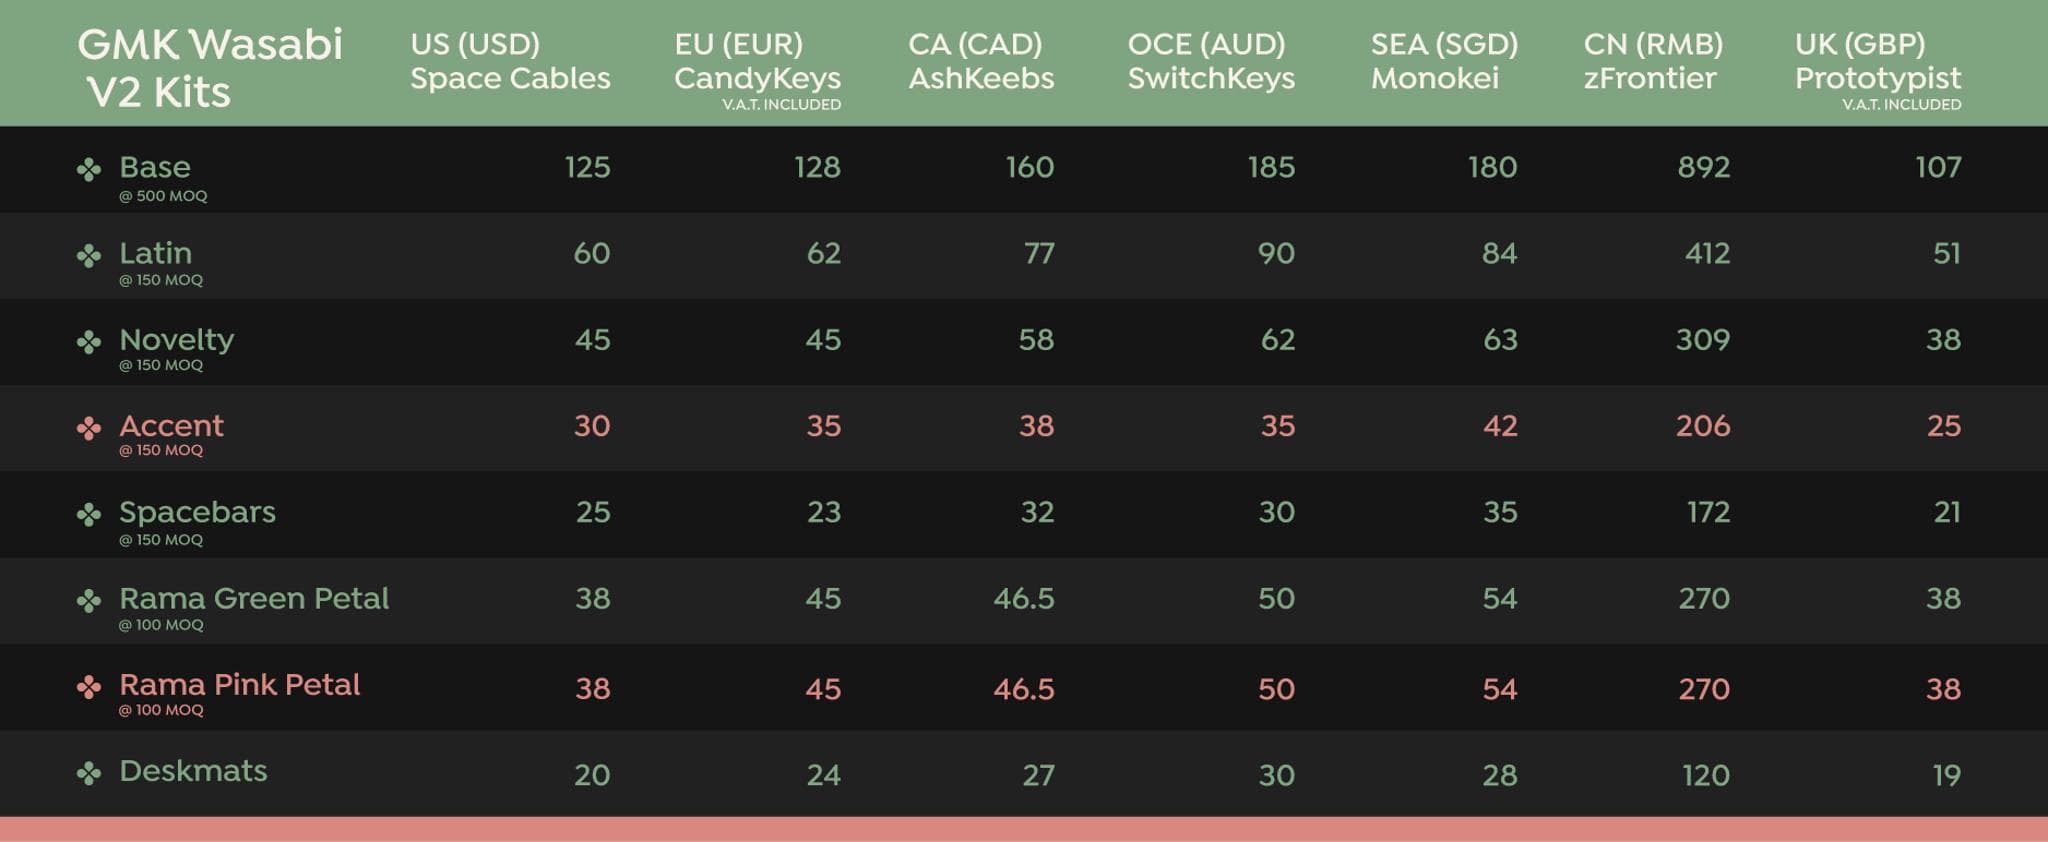Click the Rama Green Petal kit label
The image size is (2048, 842).
tap(254, 598)
